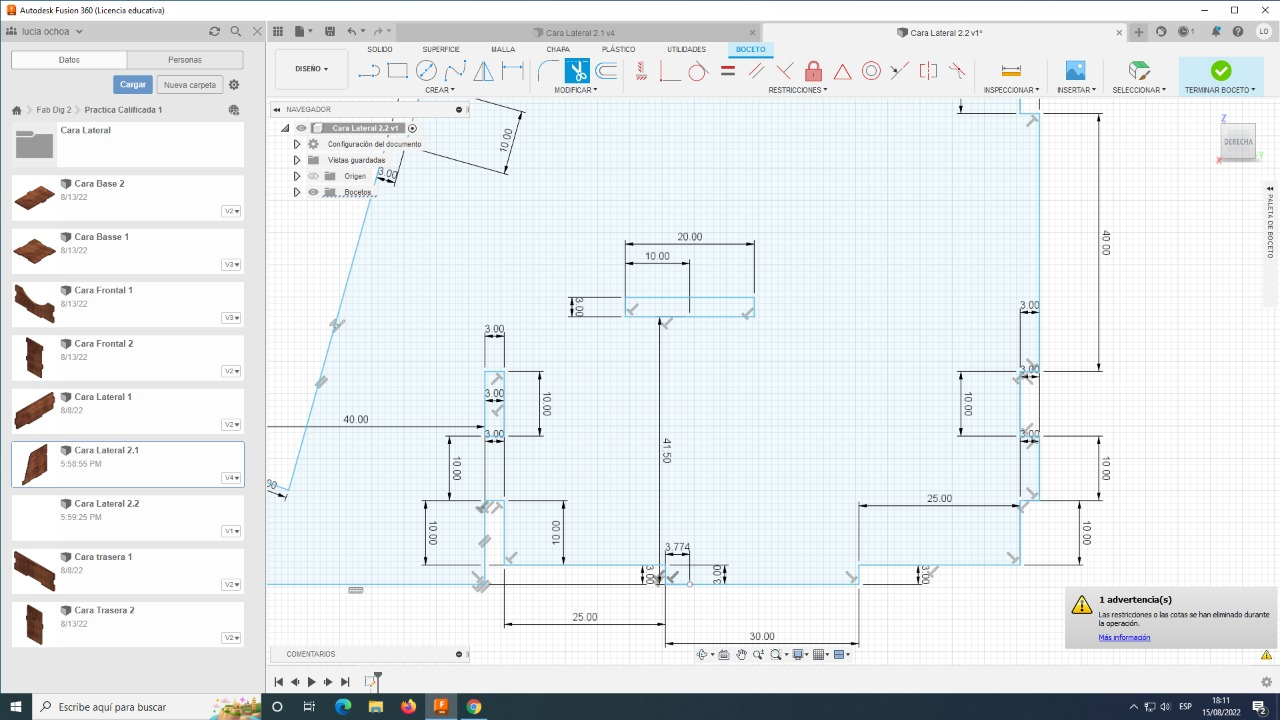
Task: Click the Select tool icon
Action: [1139, 71]
